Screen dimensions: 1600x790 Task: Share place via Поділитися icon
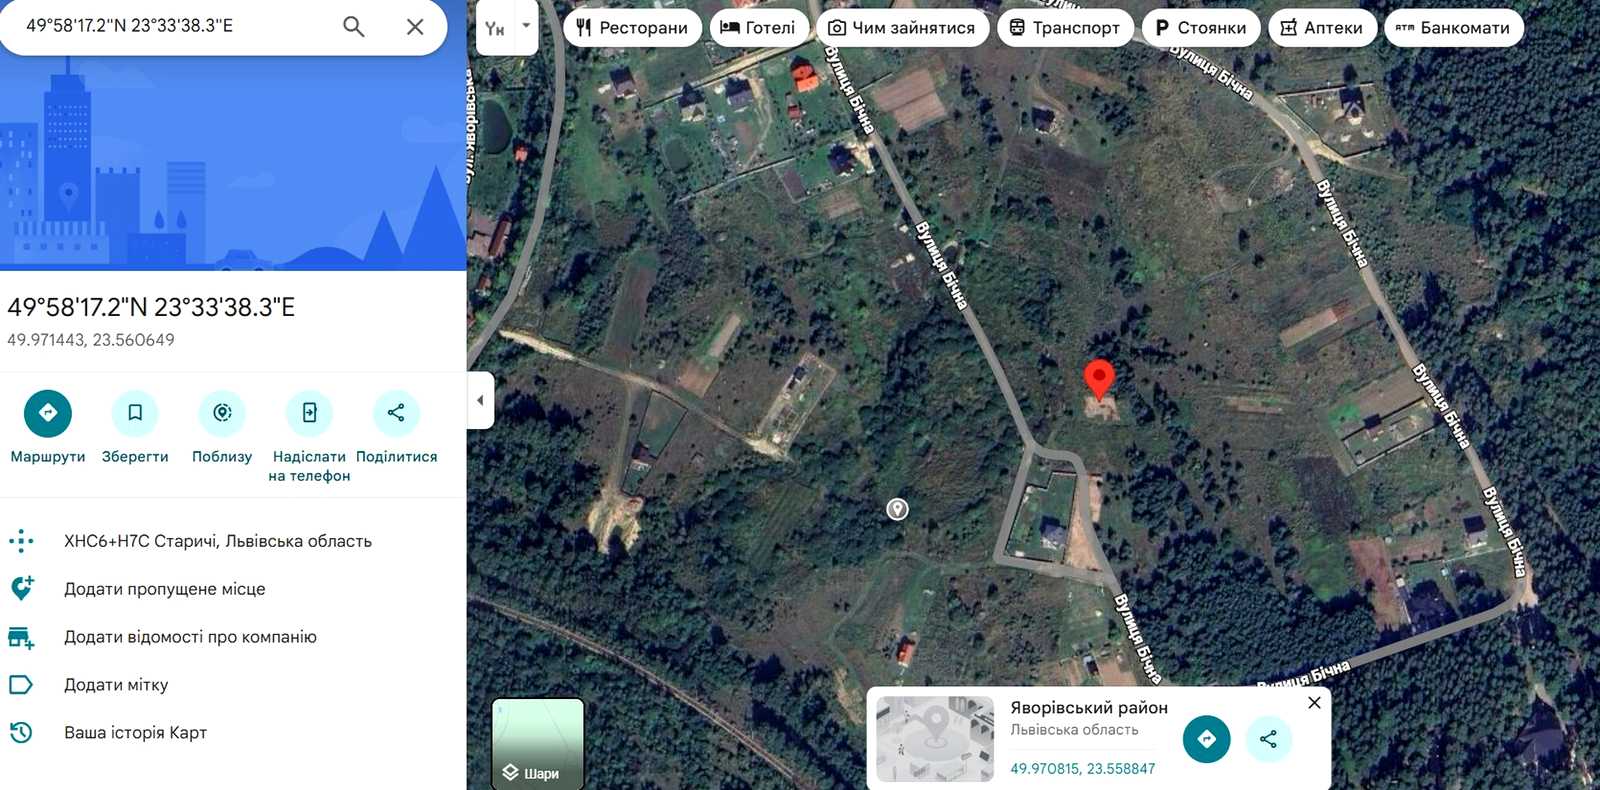[x=396, y=413]
